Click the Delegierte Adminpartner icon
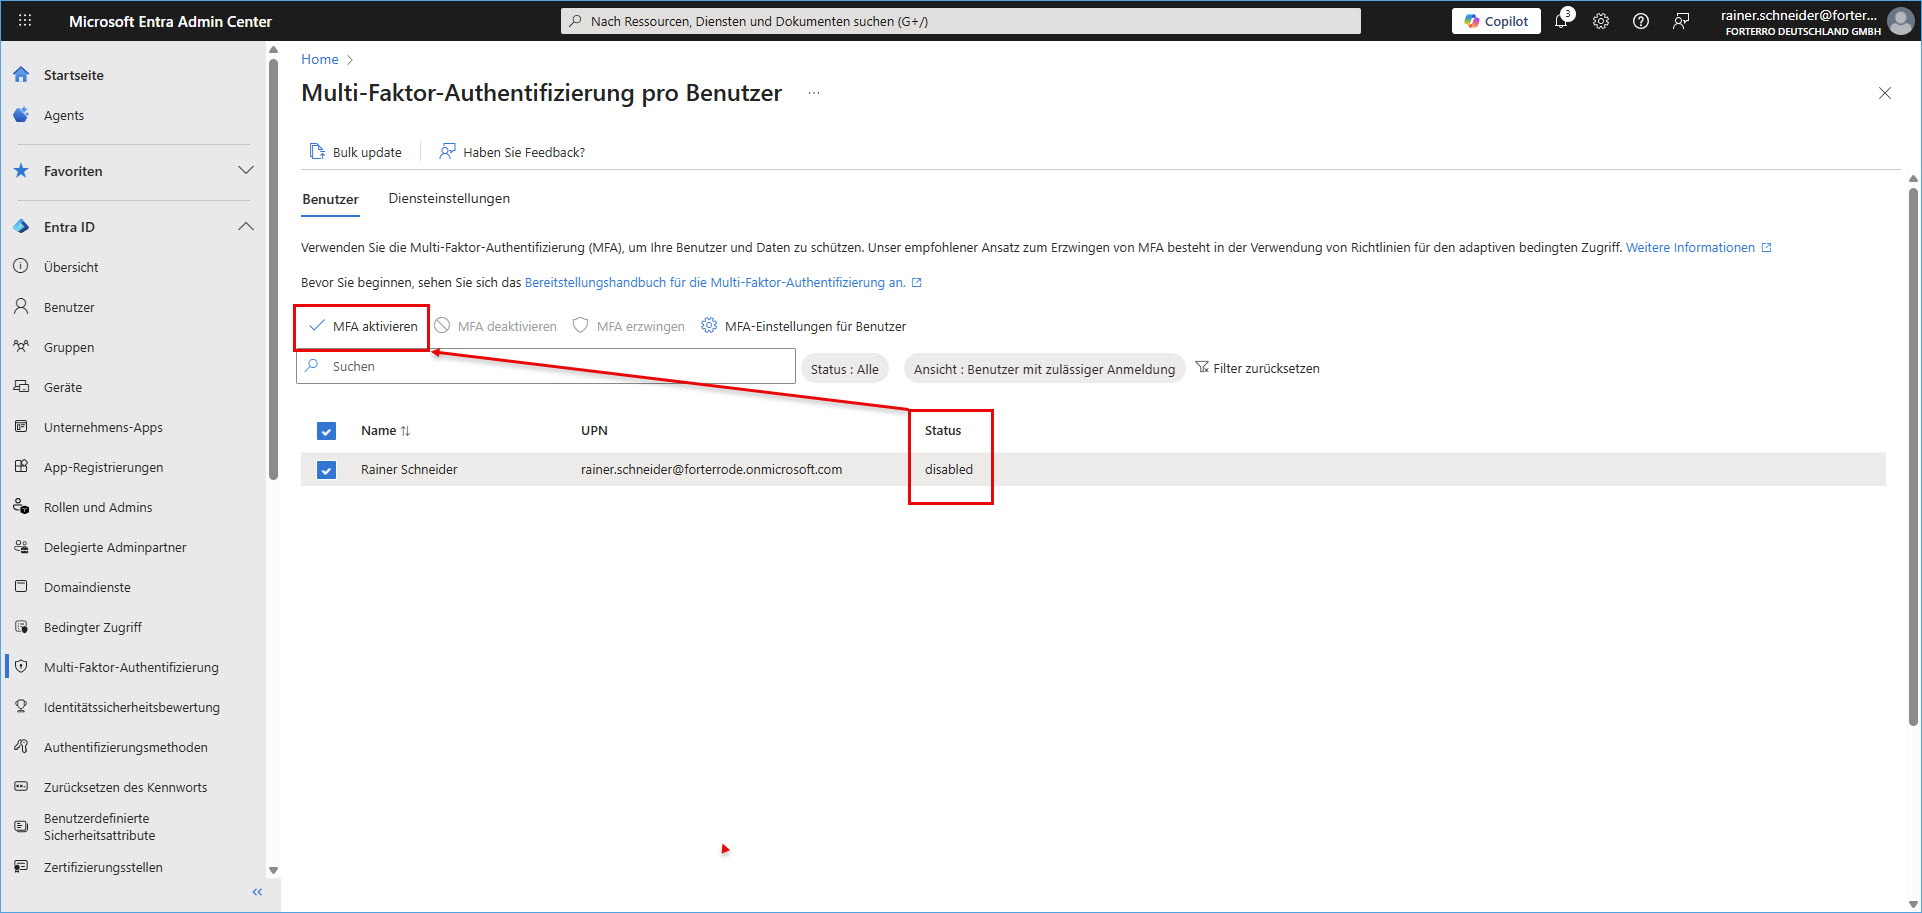Screen dimensions: 1922x913 coord(21,547)
